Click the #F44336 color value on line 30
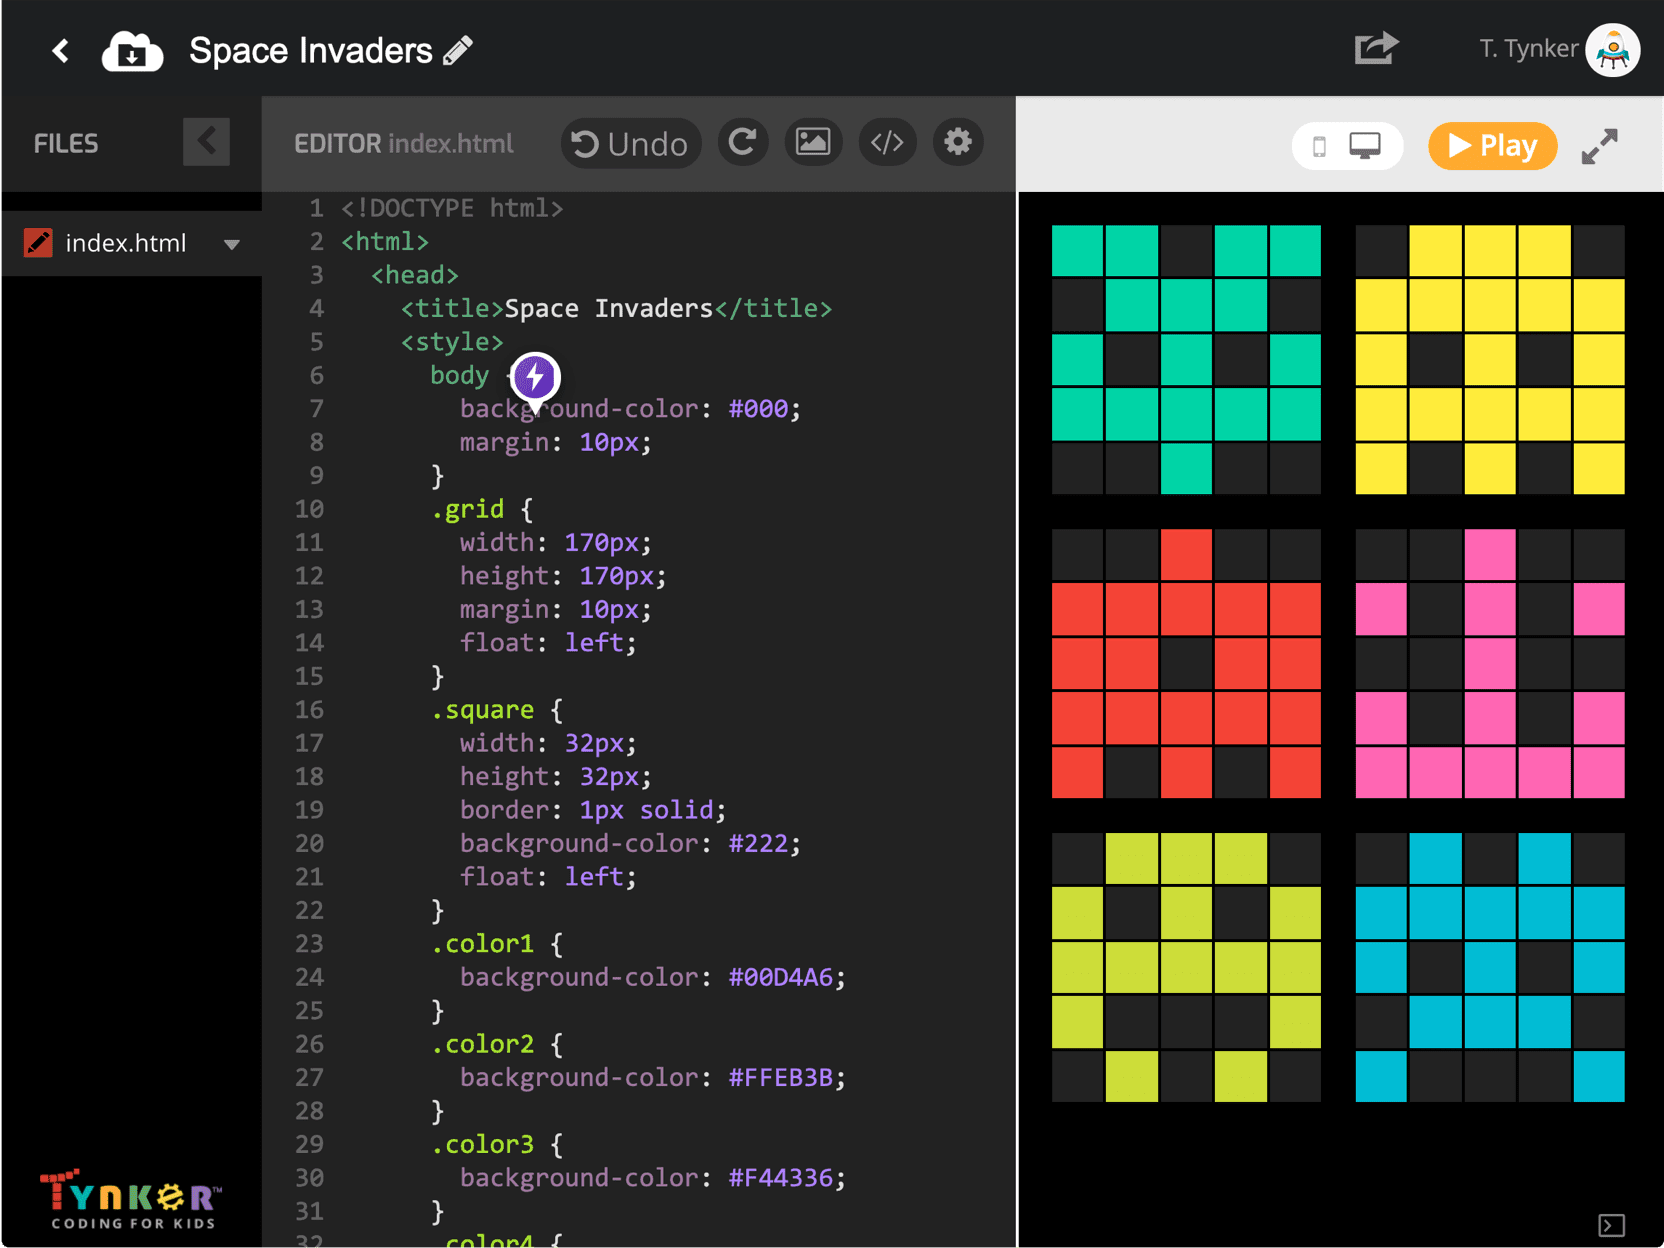 pos(780,1178)
